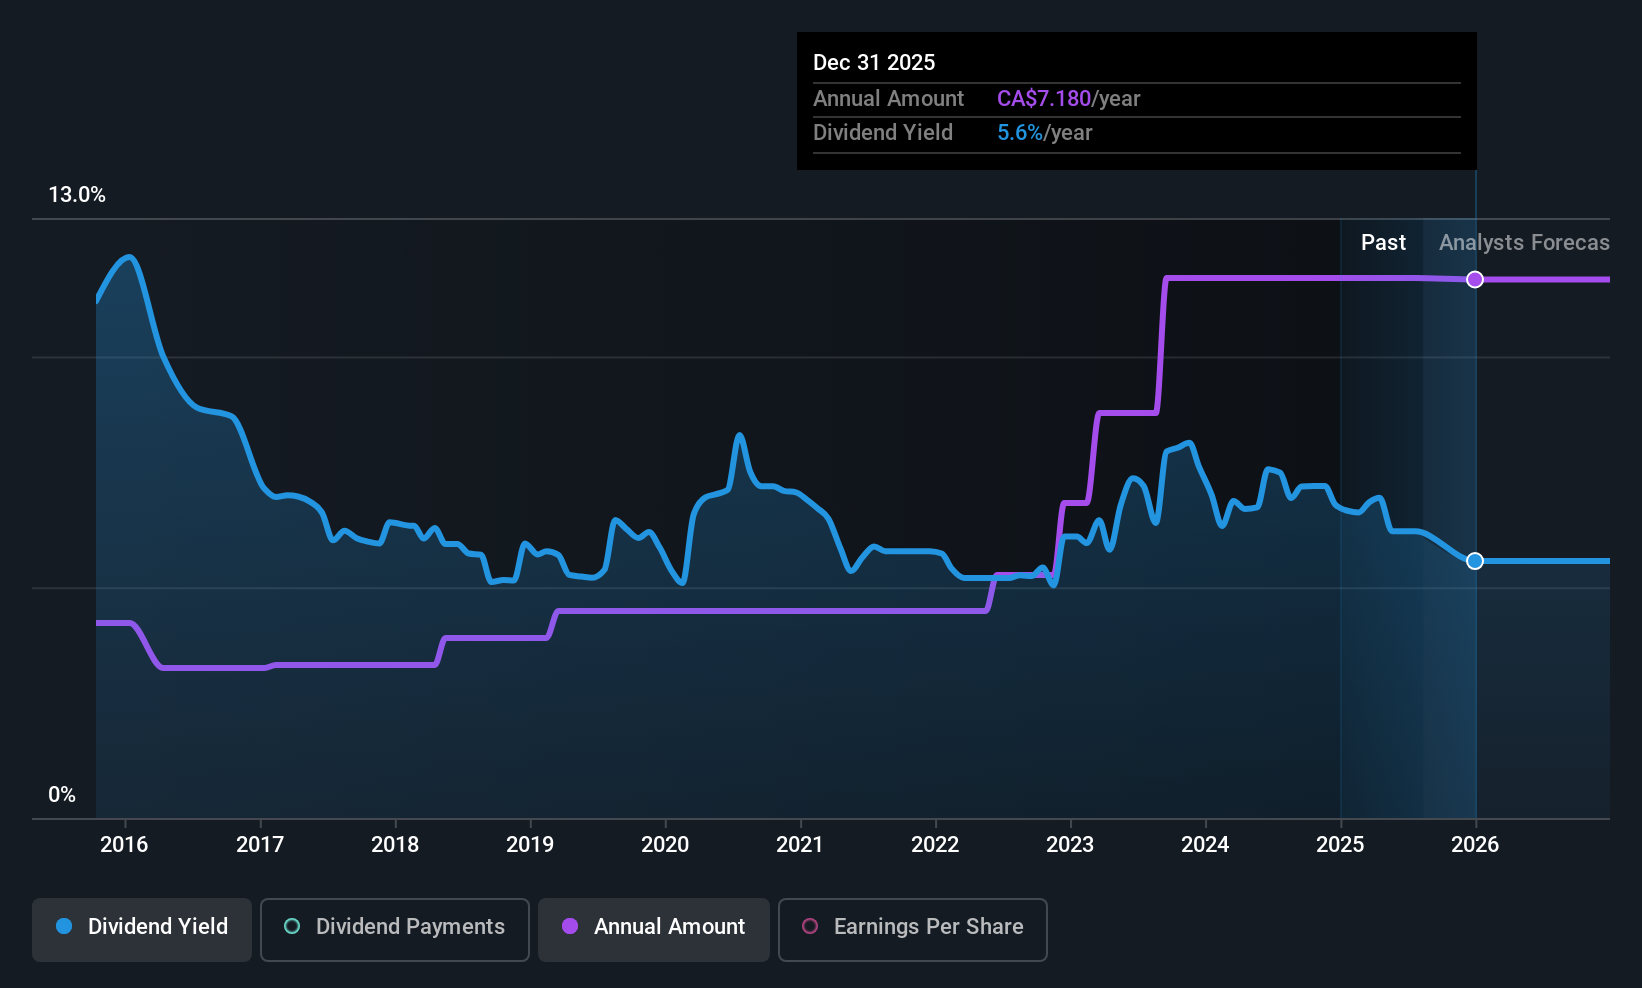Click the 13.0% y-axis label
This screenshot has width=1642, height=988.
click(77, 195)
